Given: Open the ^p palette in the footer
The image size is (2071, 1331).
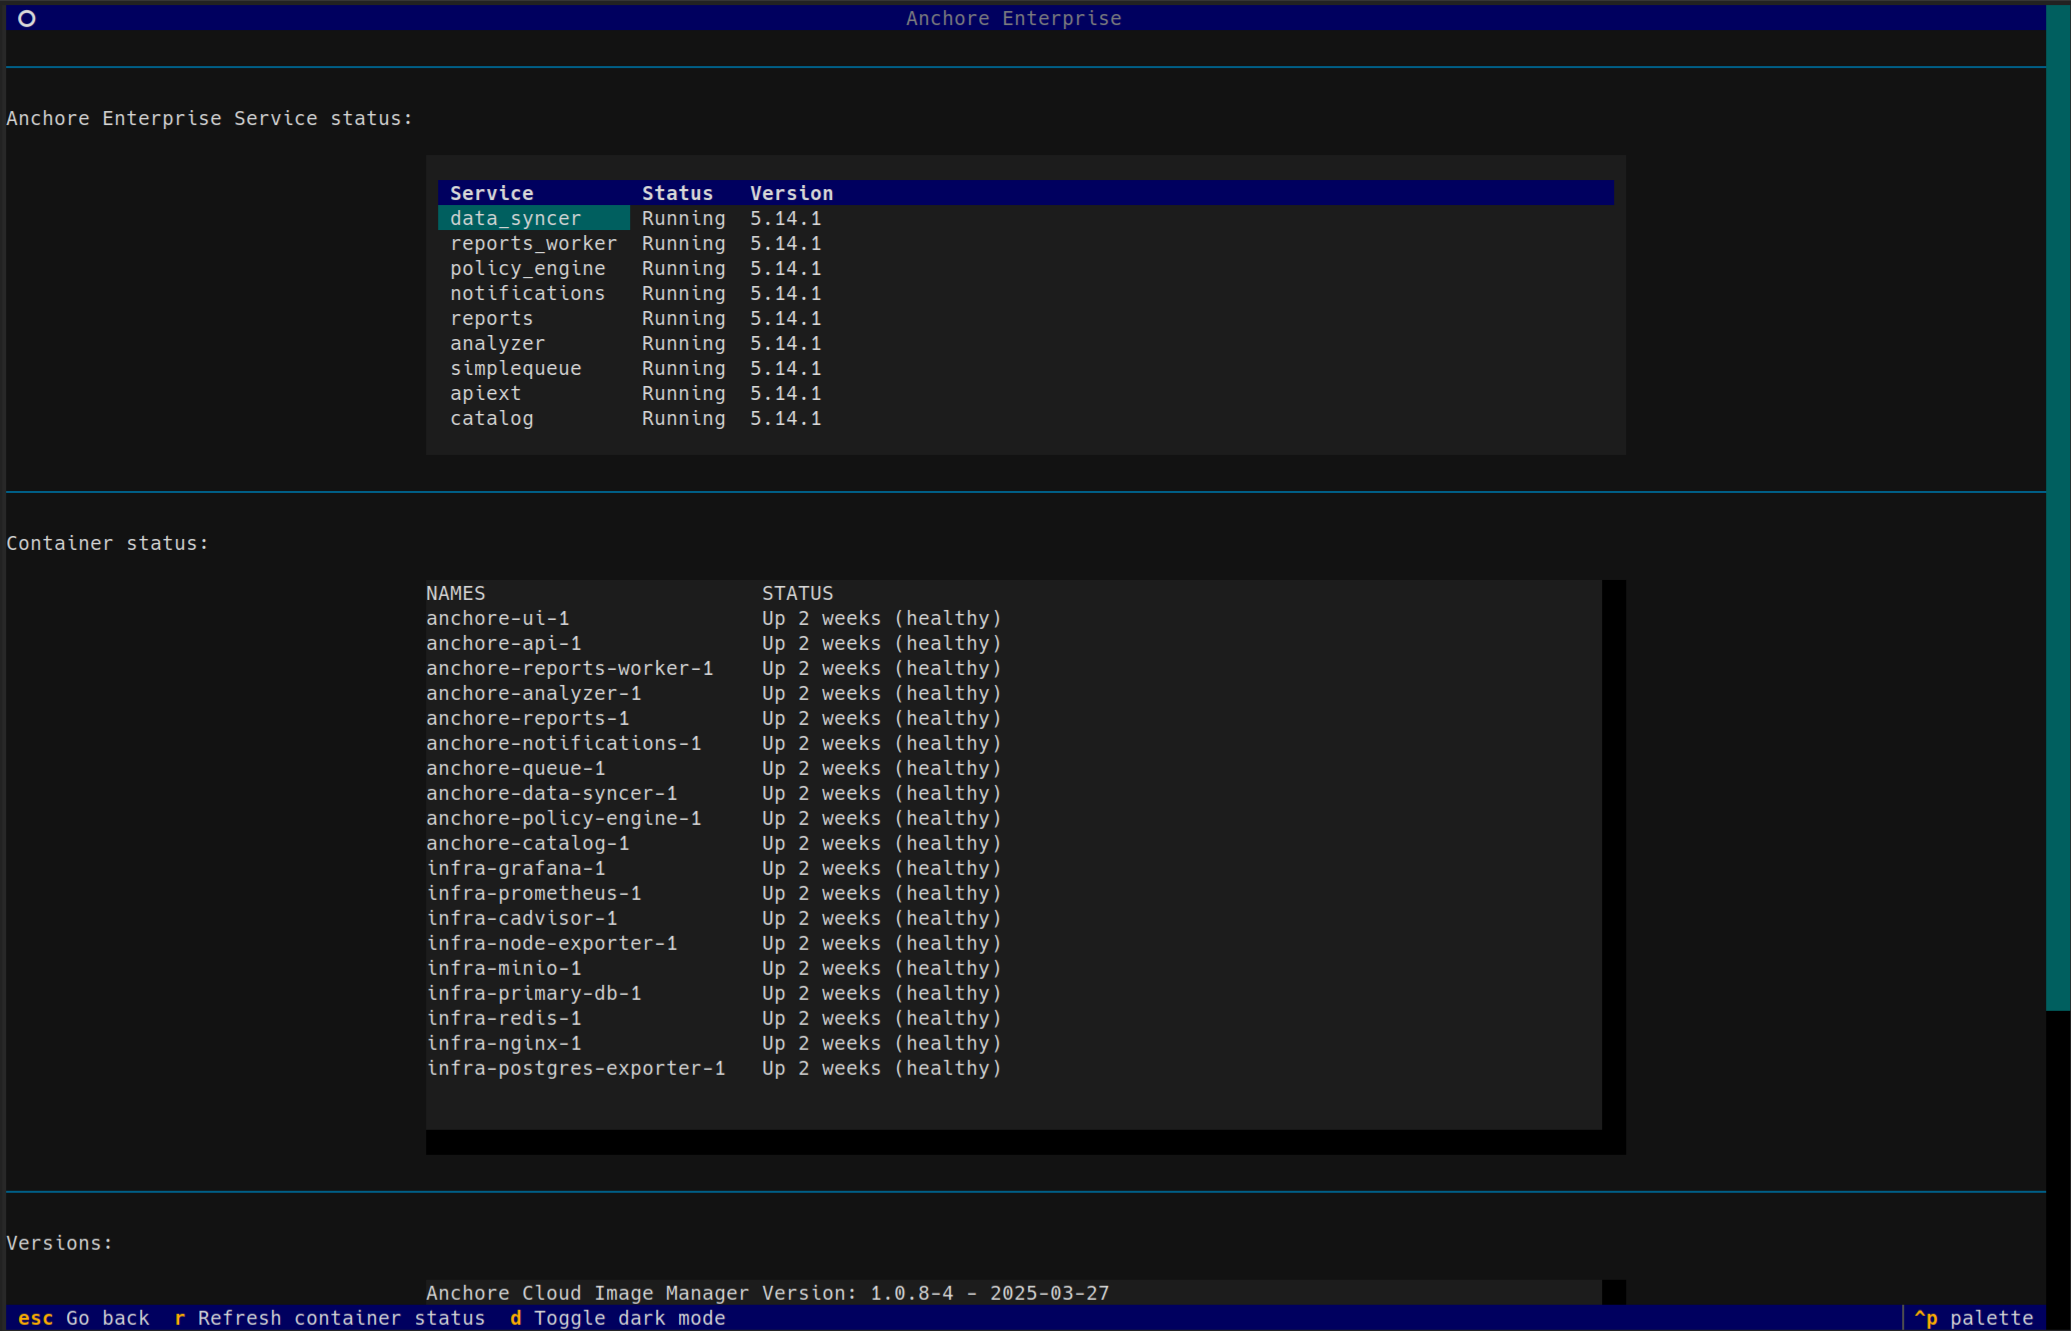Looking at the screenshot, I should 1973,1318.
